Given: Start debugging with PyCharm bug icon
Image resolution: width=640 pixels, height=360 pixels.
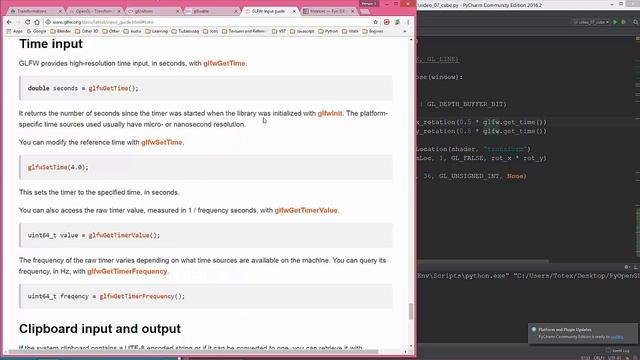Looking at the screenshot, I should pyautogui.click(x=624, y=22).
